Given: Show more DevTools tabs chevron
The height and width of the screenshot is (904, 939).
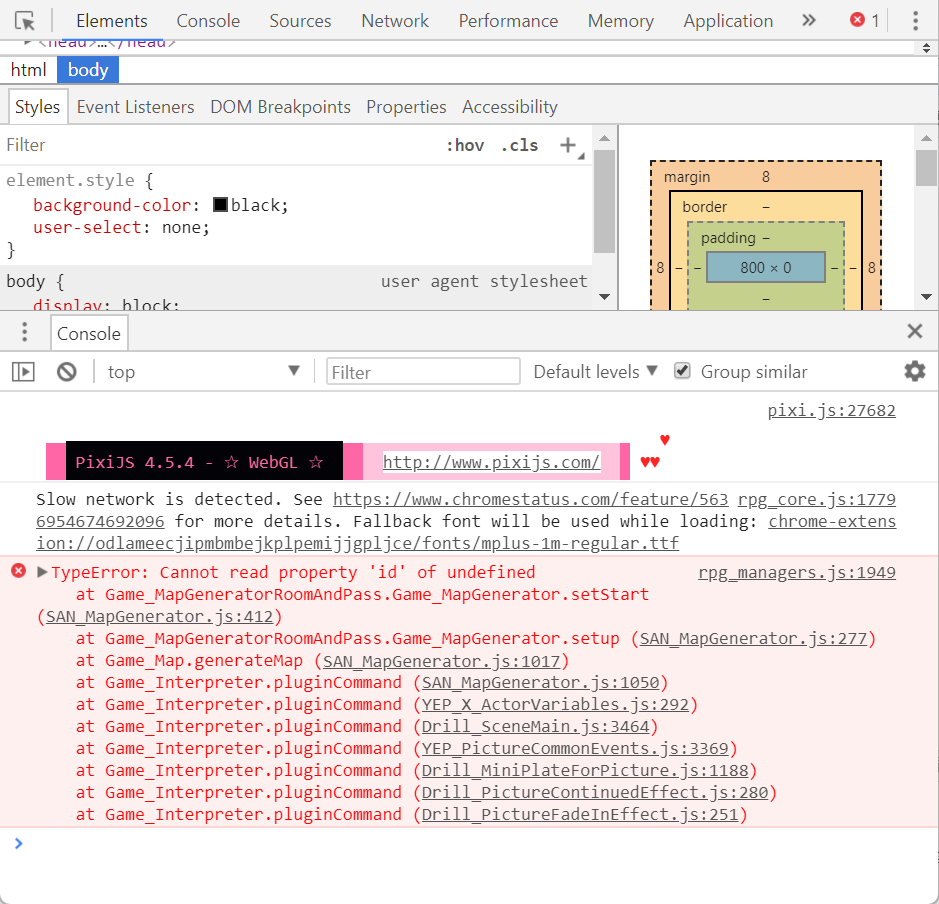Looking at the screenshot, I should pos(808,21).
